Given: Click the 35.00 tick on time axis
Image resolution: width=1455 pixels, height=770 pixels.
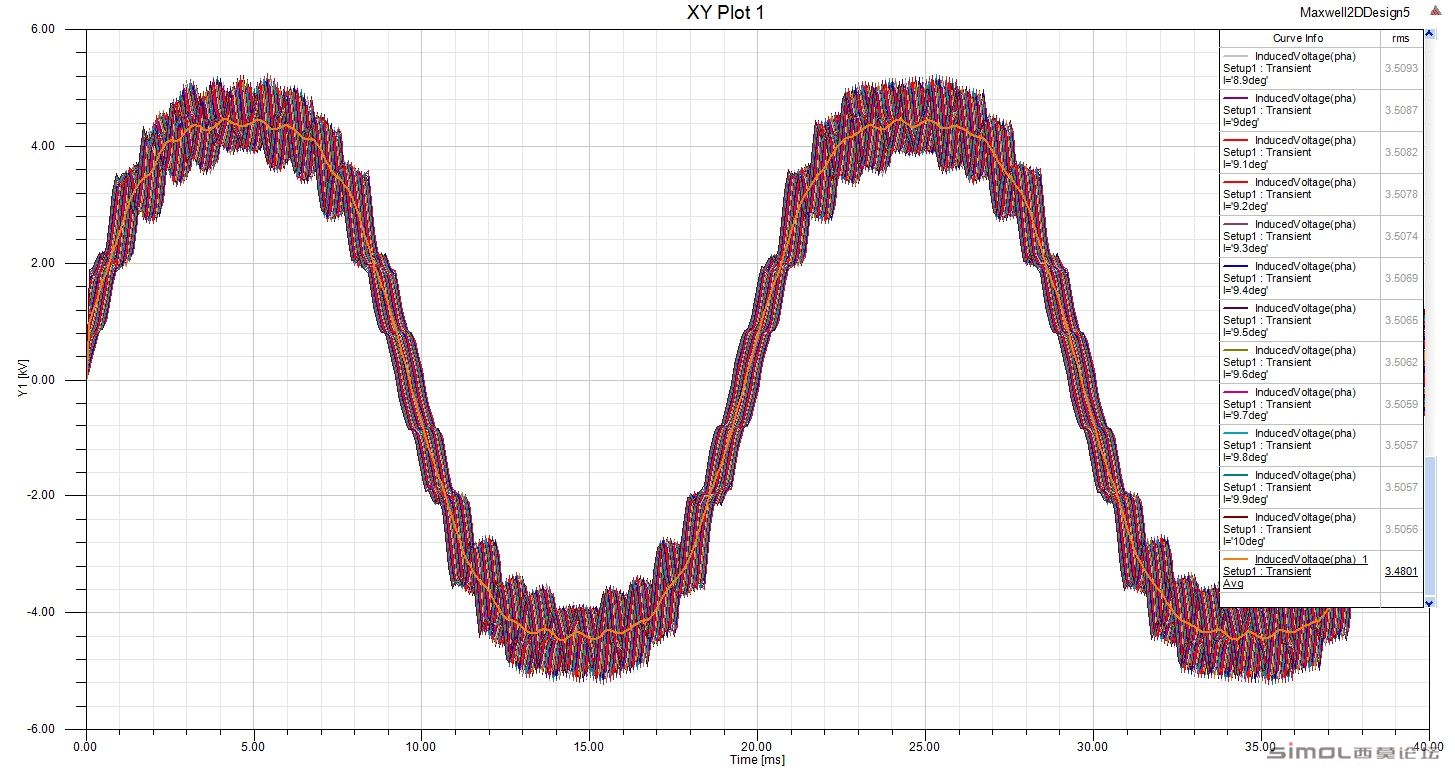Looking at the screenshot, I should 1261,747.
